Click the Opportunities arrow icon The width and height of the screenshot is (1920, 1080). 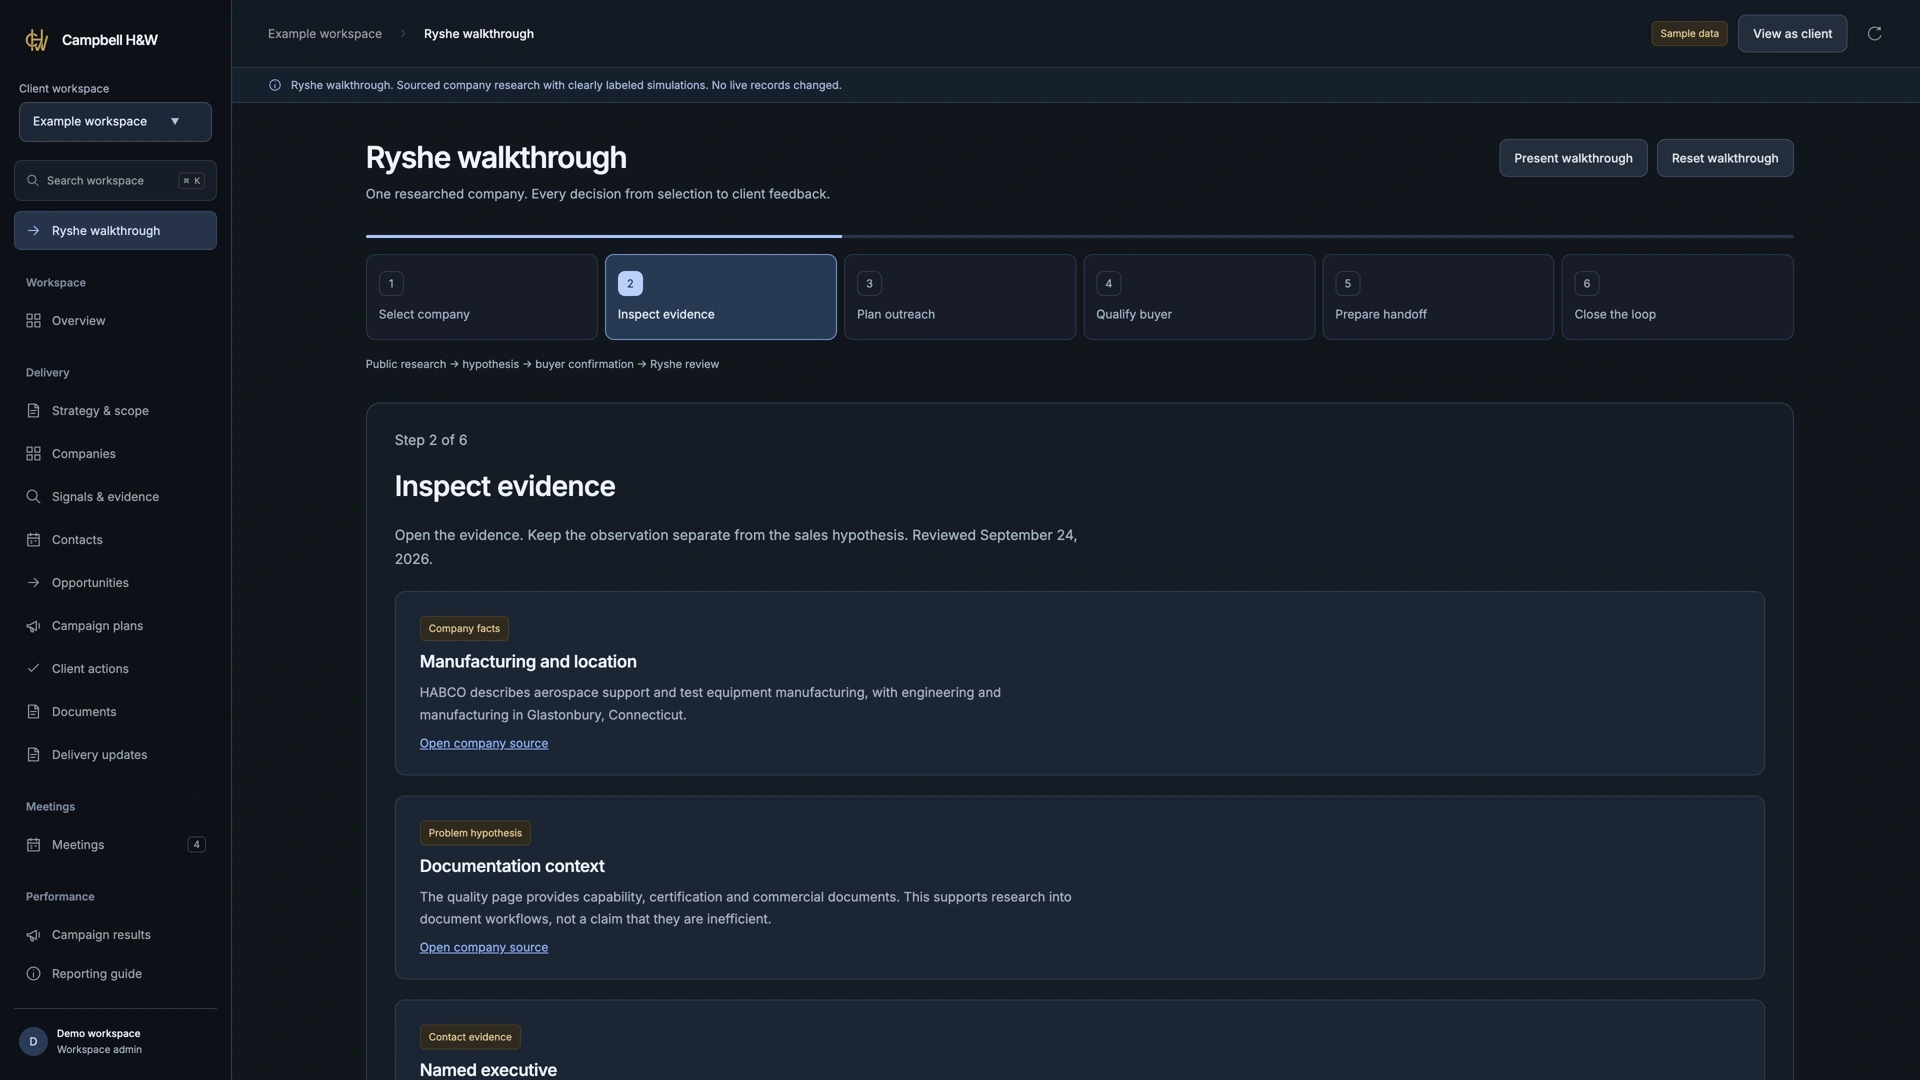(x=33, y=583)
